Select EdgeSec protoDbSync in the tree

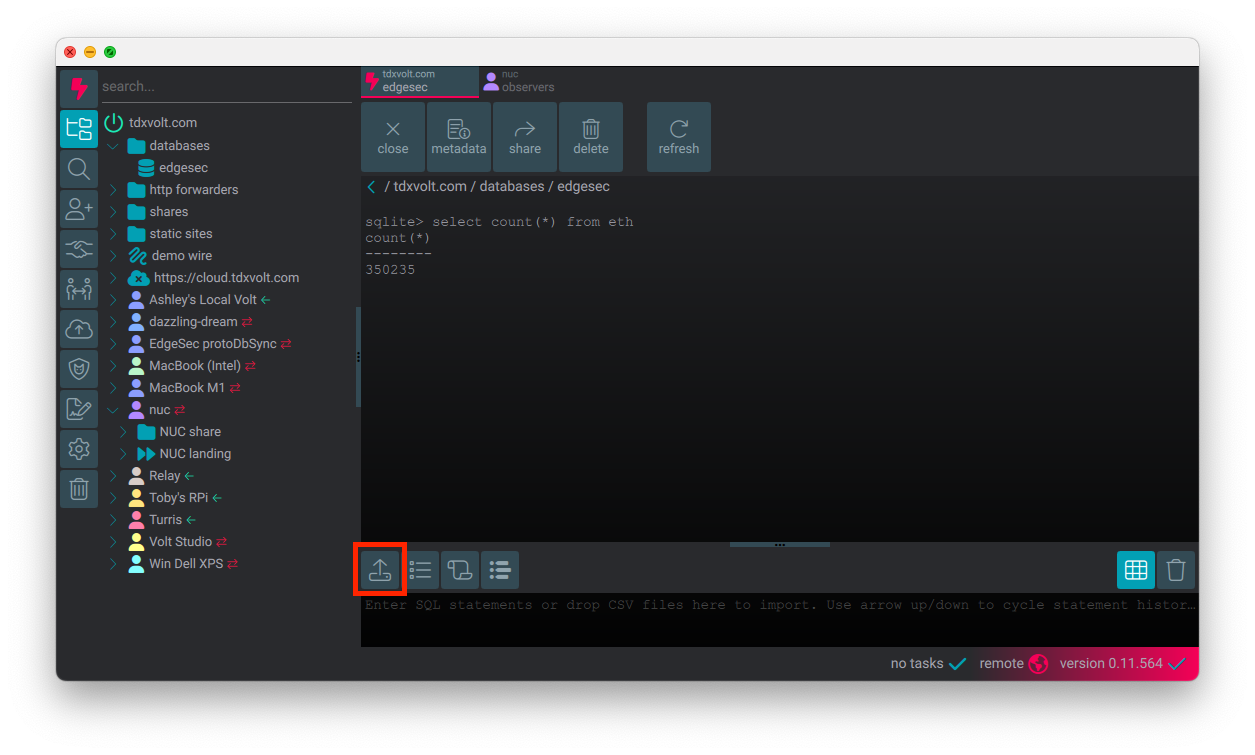[x=213, y=344]
